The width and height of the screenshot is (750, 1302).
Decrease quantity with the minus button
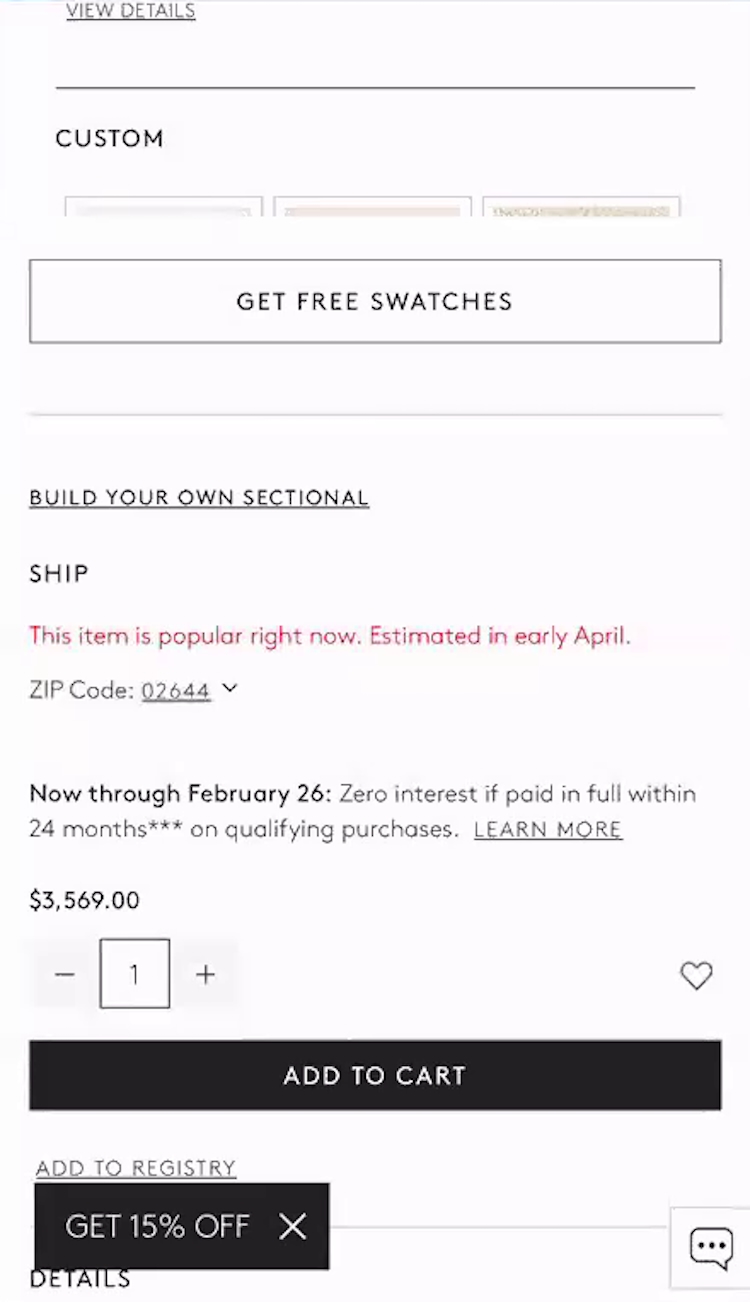(65, 974)
